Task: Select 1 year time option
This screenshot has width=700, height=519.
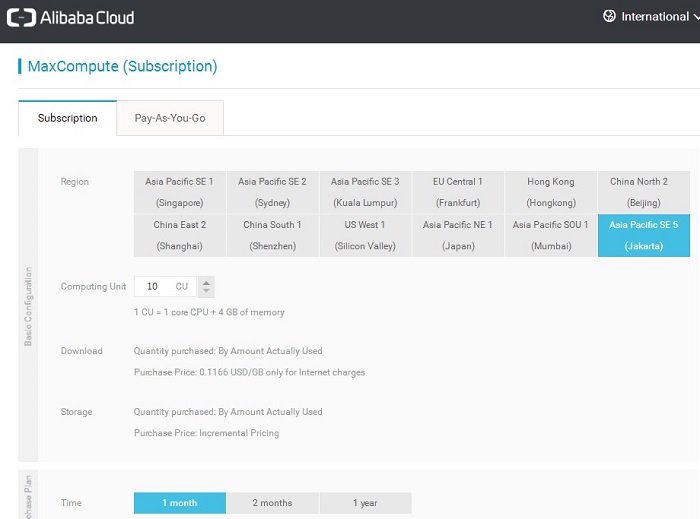Action: [x=365, y=503]
